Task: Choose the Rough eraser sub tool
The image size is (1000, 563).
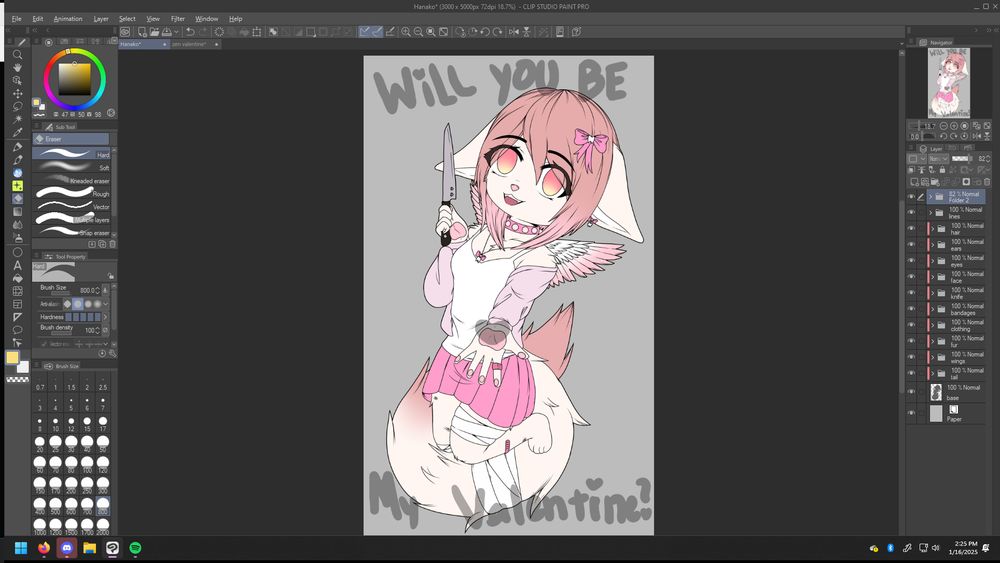Action: [x=72, y=193]
